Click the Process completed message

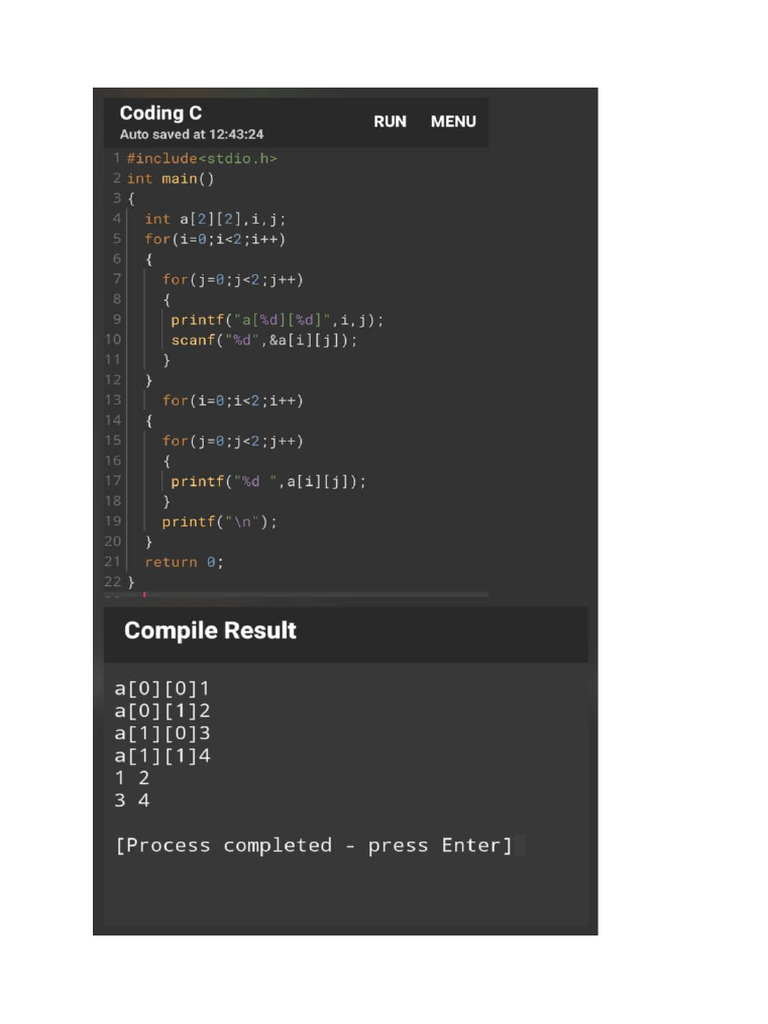tap(314, 845)
